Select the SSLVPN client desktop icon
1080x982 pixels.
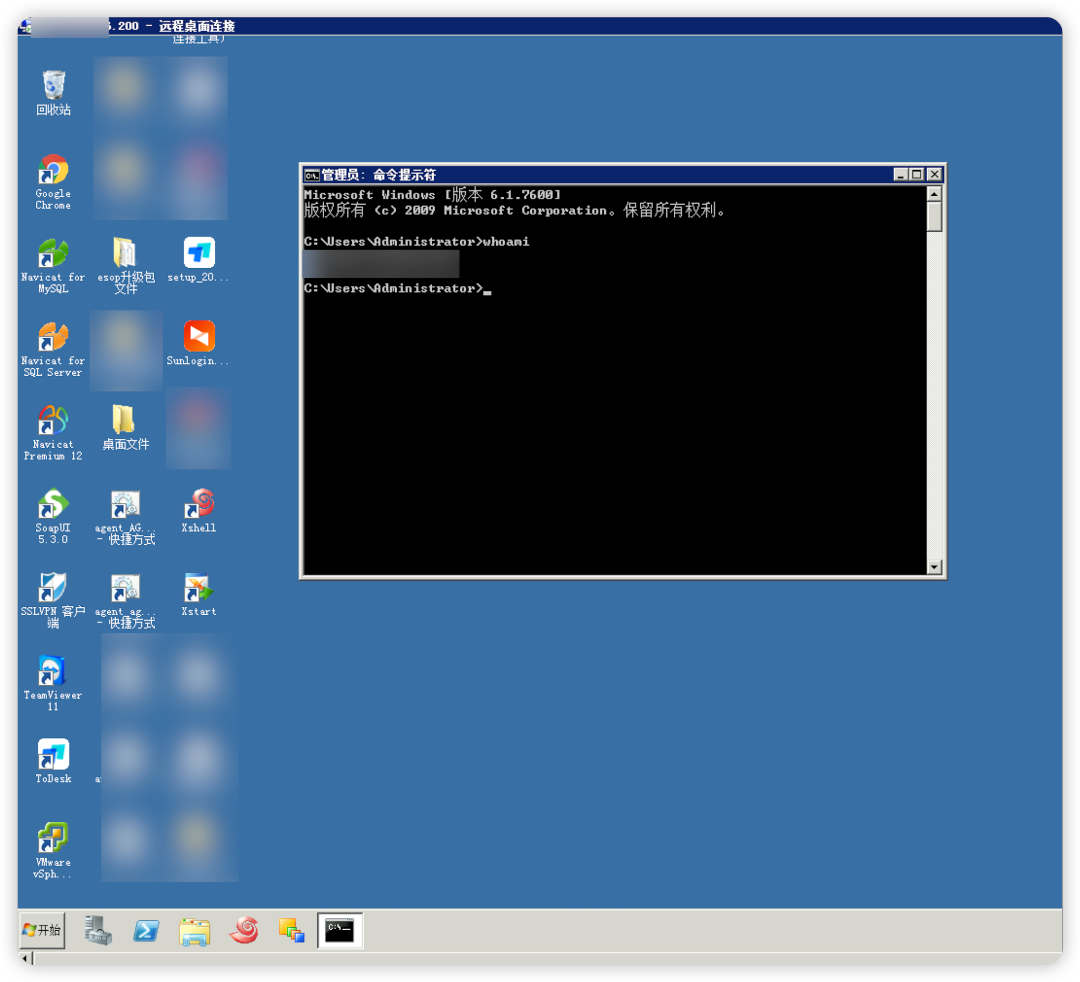click(53, 600)
